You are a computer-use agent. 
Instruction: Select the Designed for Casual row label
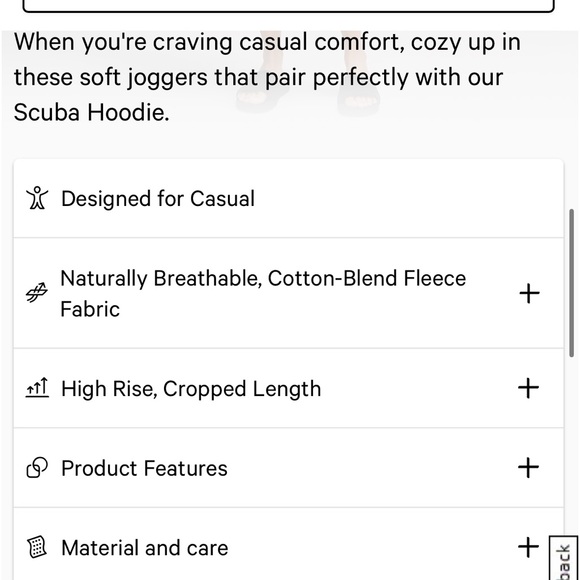click(x=158, y=199)
